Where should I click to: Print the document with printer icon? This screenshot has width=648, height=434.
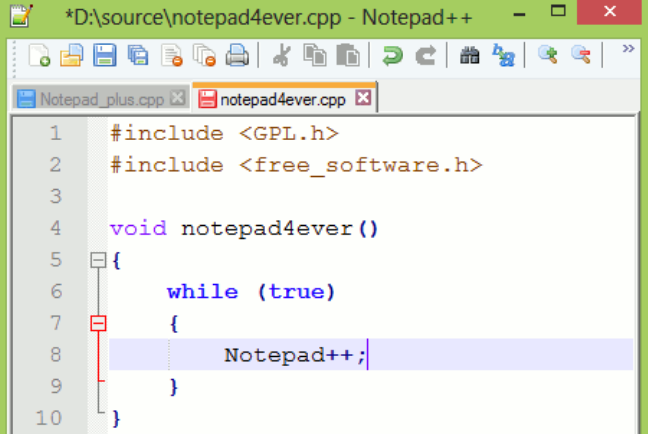[237, 55]
